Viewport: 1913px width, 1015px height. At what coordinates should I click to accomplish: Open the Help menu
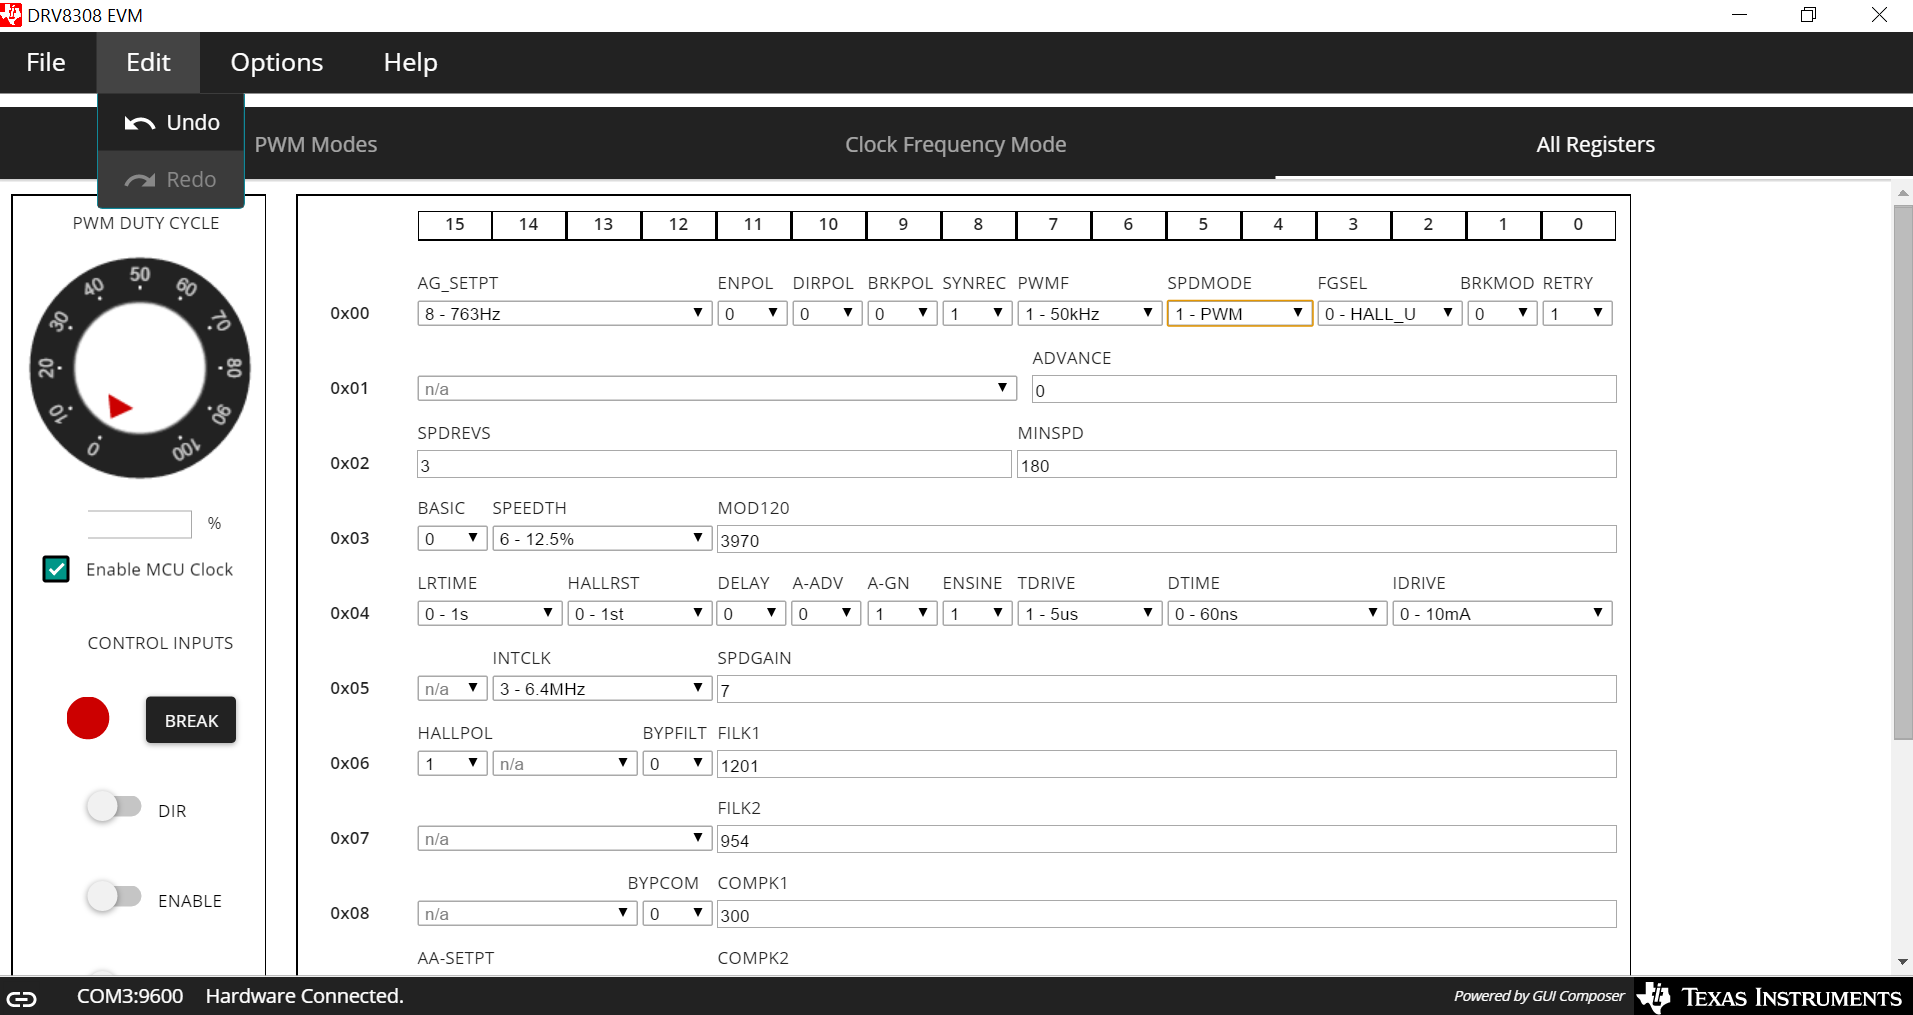411,62
